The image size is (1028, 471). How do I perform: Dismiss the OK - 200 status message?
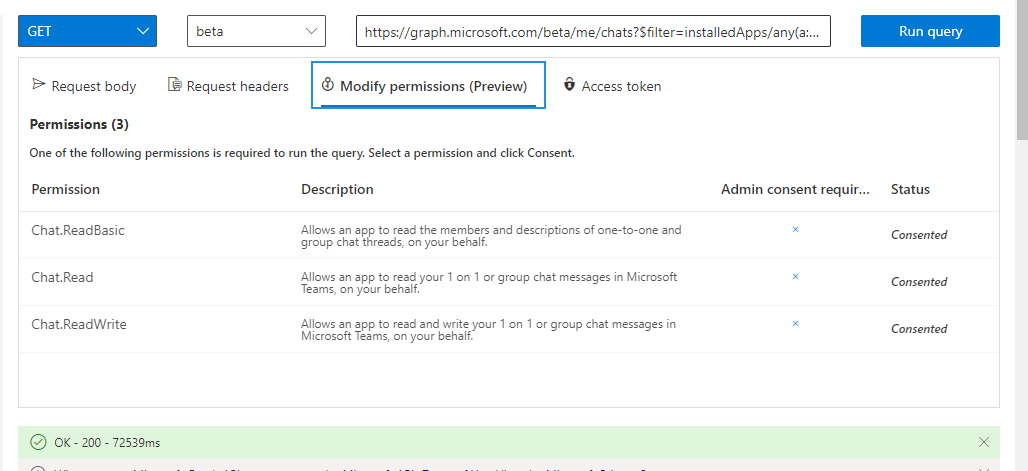tap(983, 442)
